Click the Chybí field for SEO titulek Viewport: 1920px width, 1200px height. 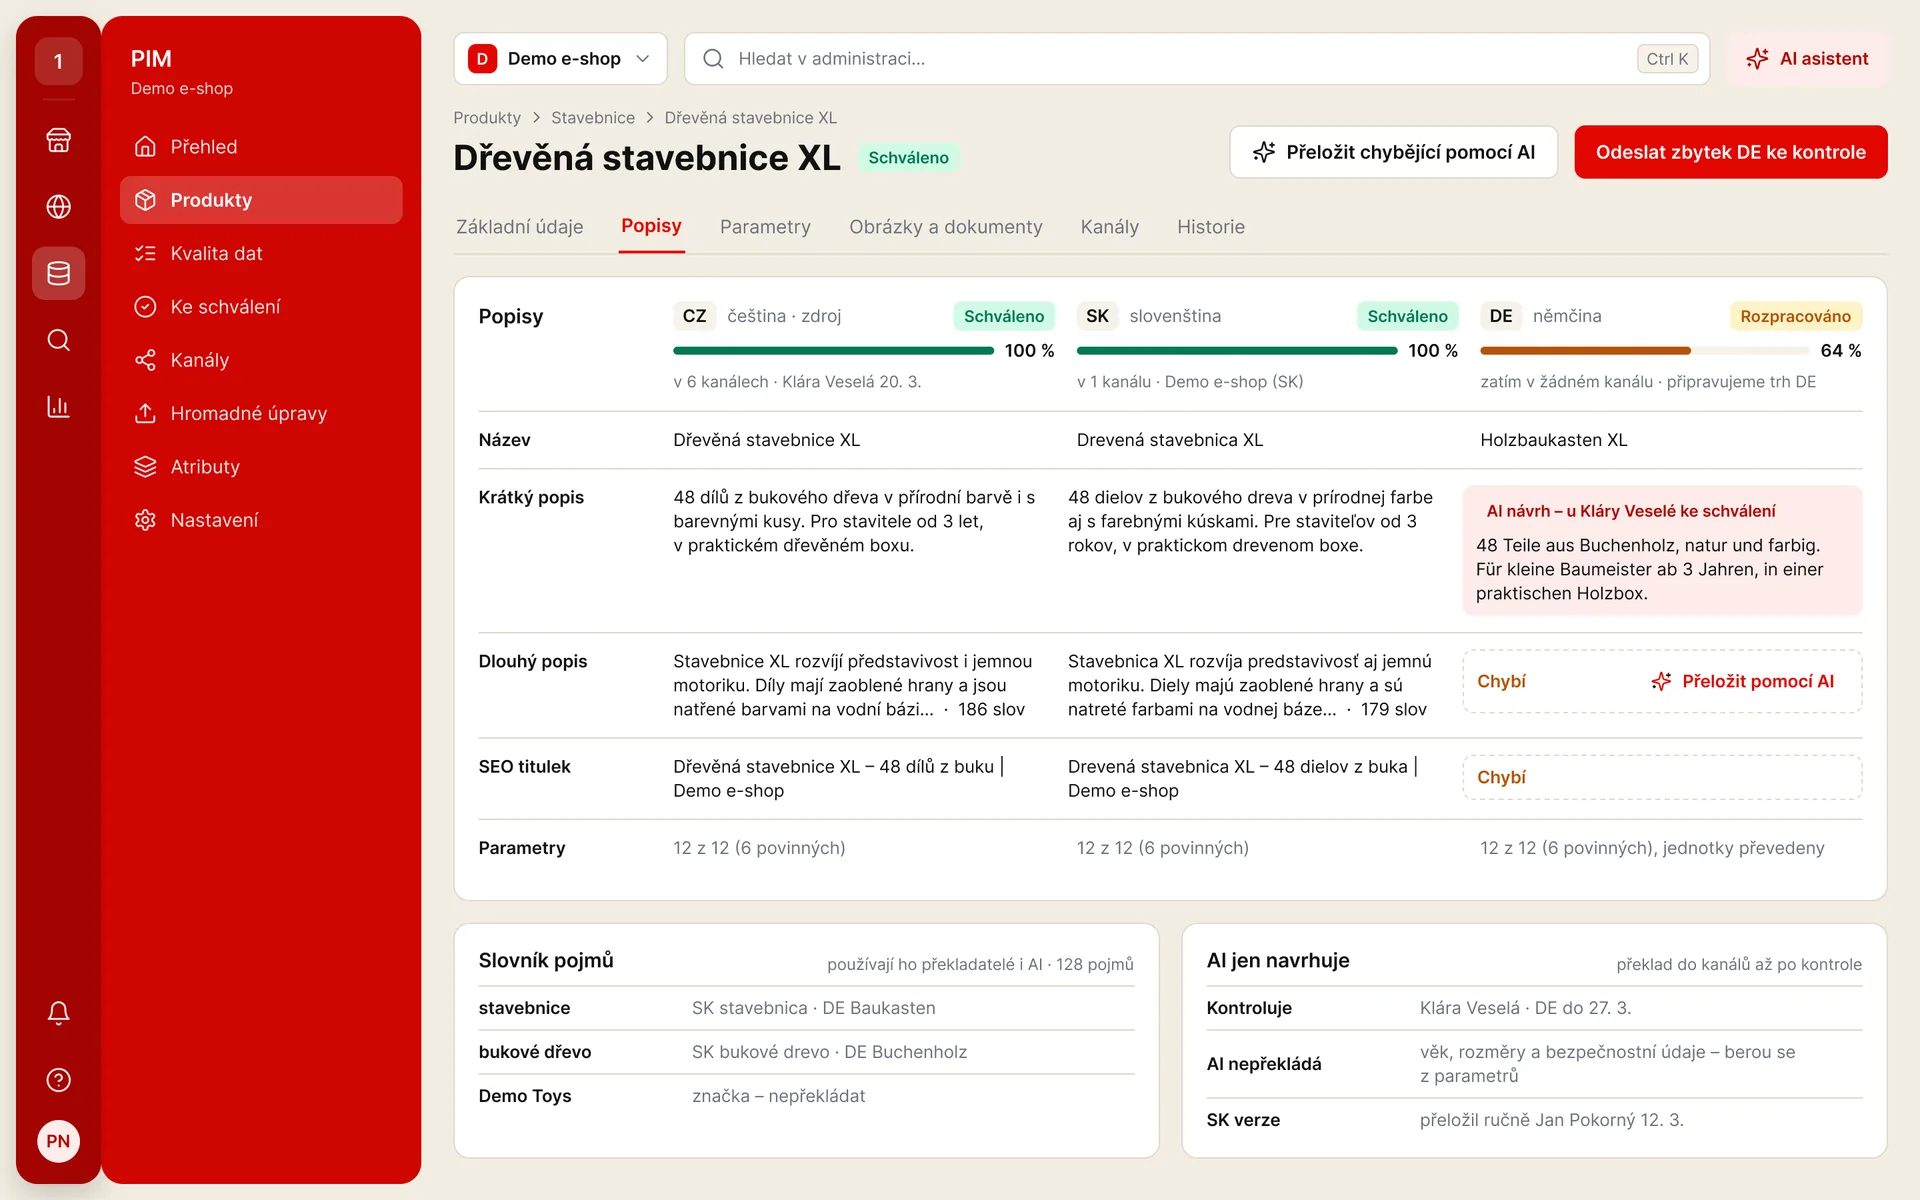click(1662, 778)
